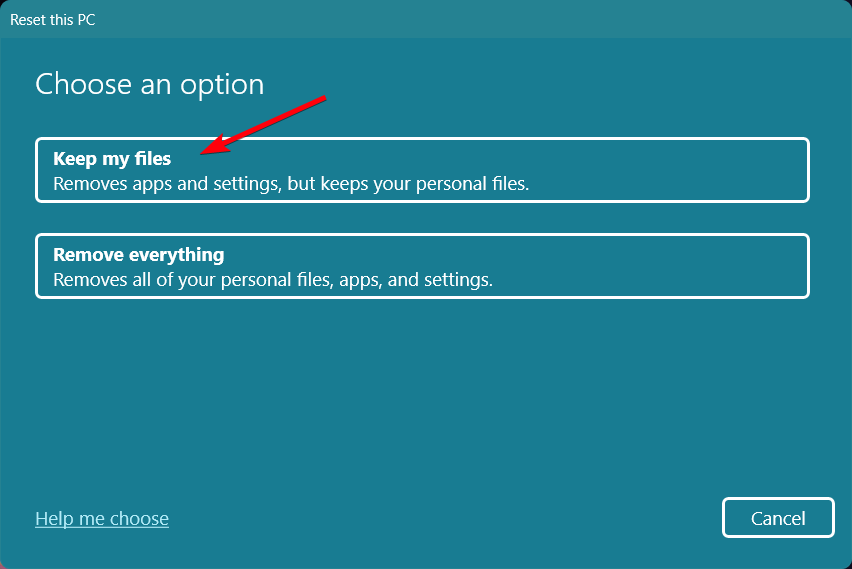The height and width of the screenshot is (569, 852).
Task: Click blank space between Help link and Cancel
Action: [440, 518]
